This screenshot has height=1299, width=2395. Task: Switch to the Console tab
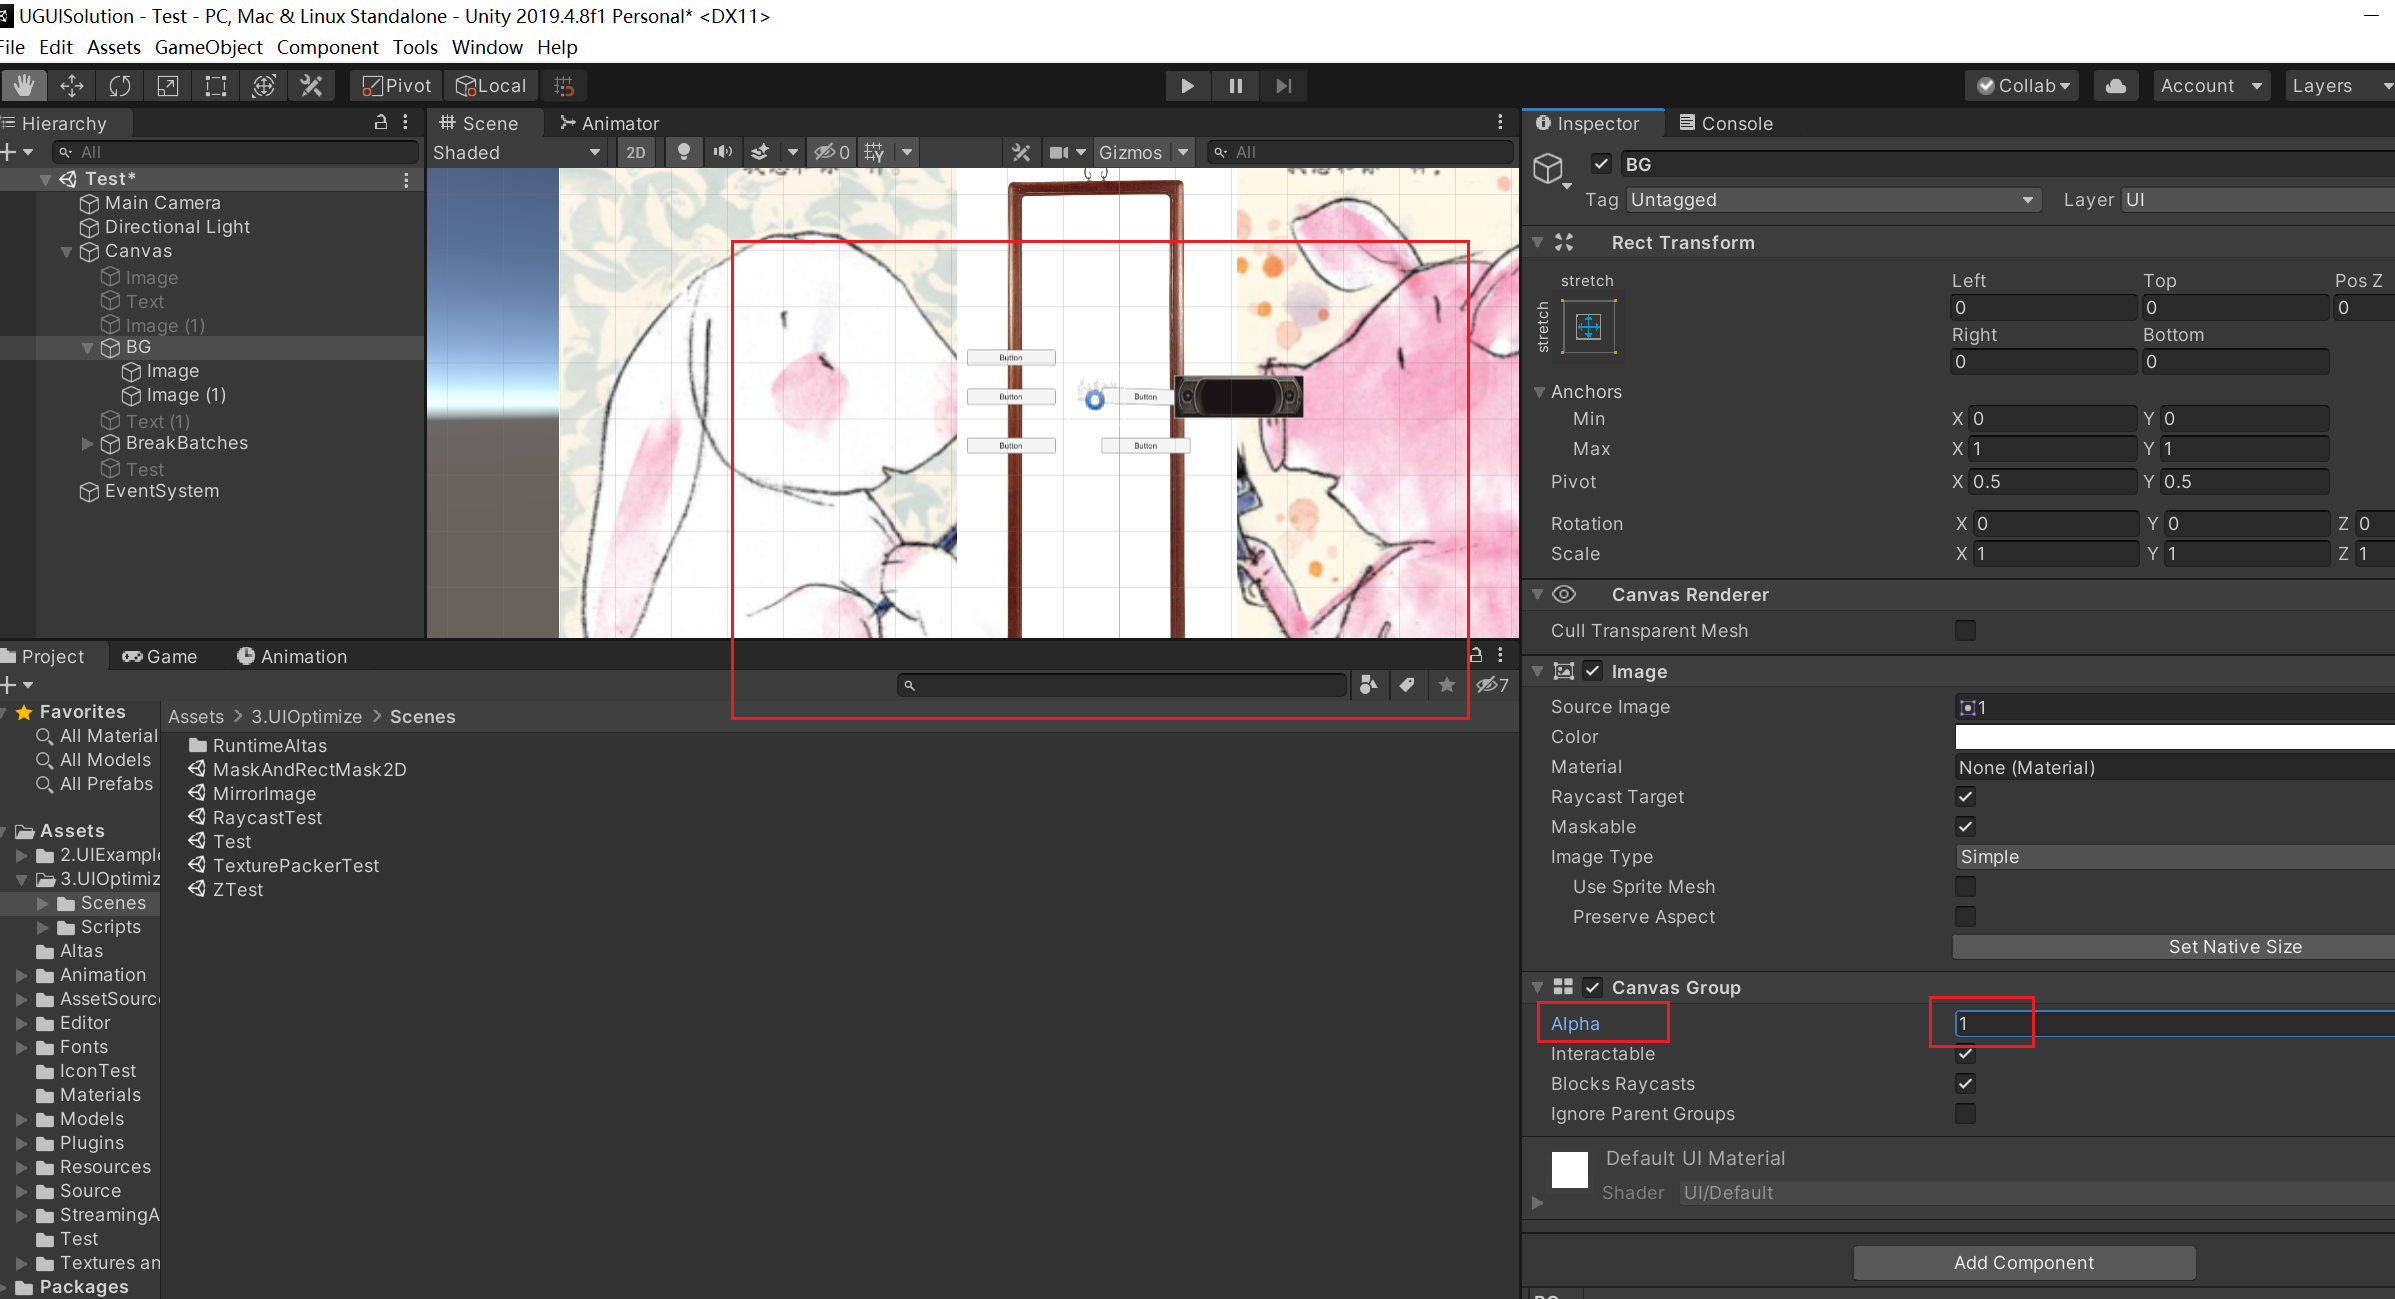tap(1727, 123)
